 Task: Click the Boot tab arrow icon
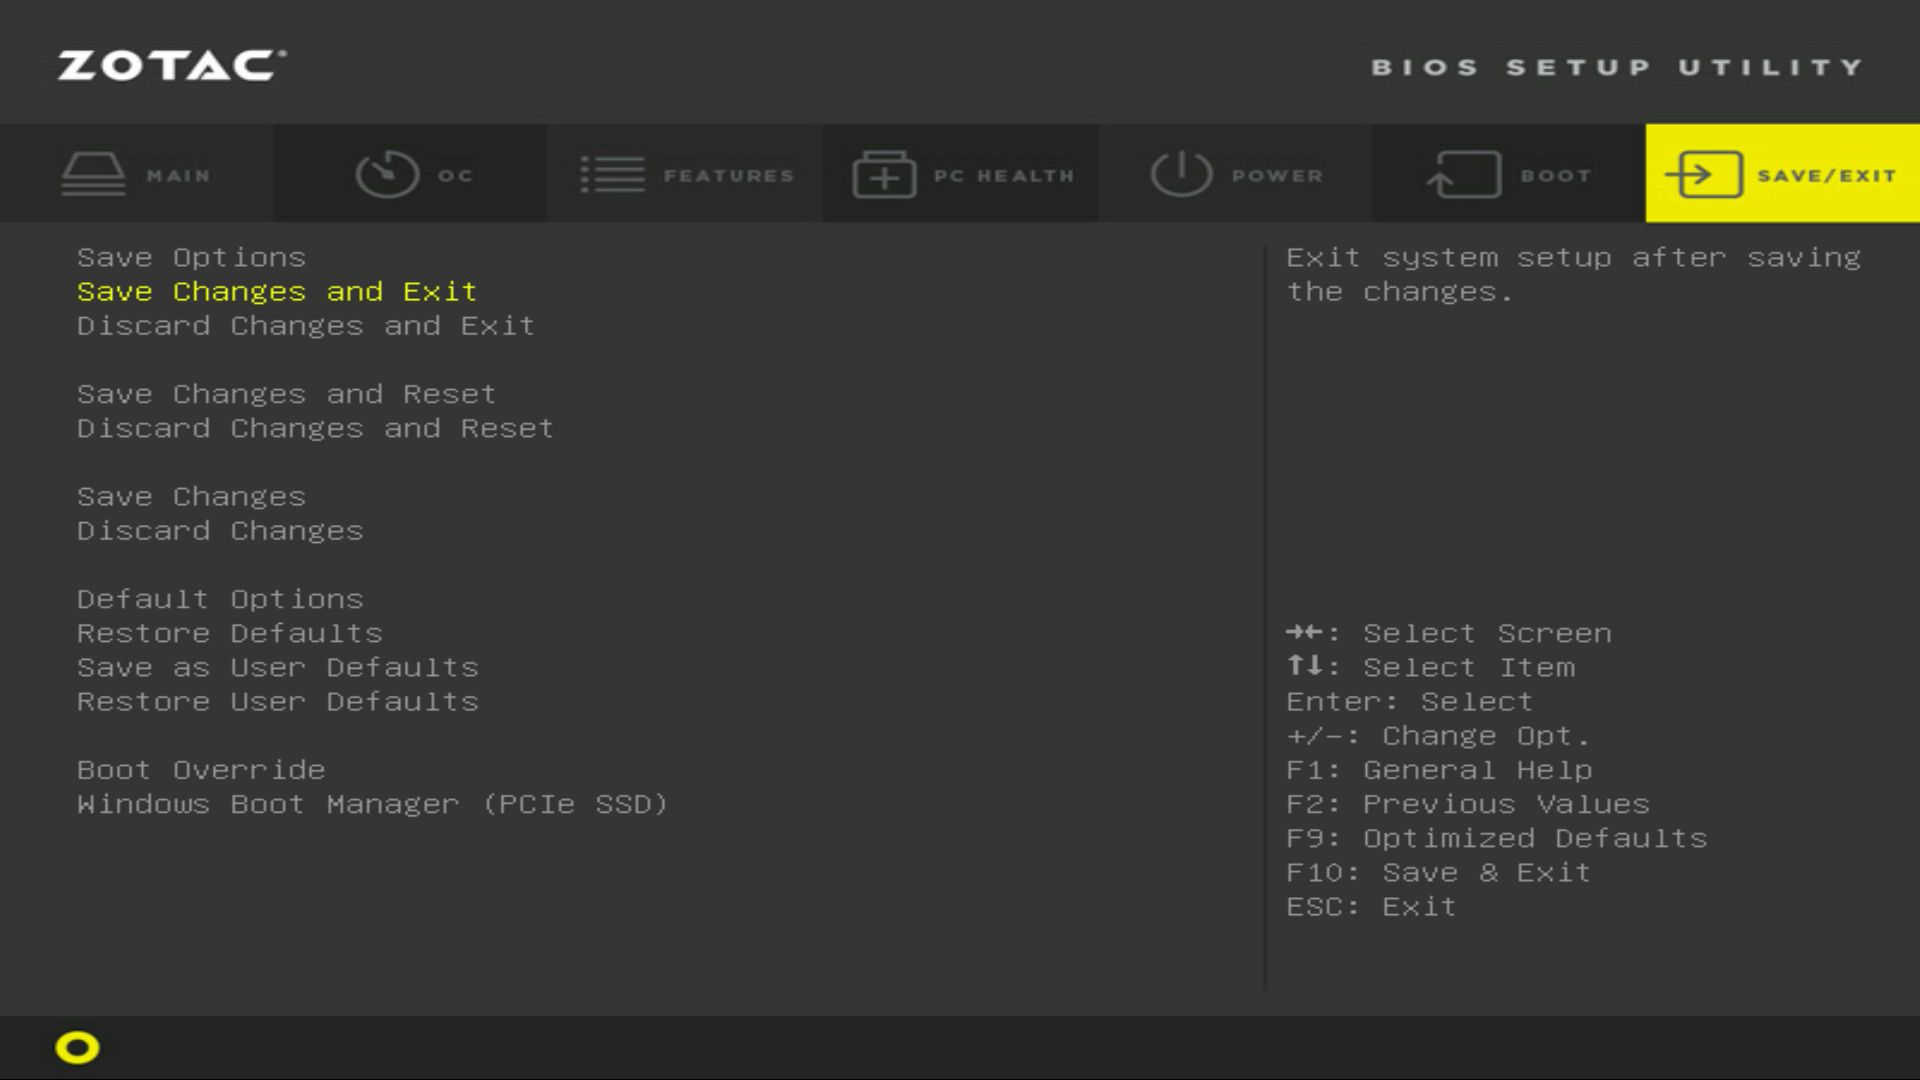pyautogui.click(x=1463, y=174)
